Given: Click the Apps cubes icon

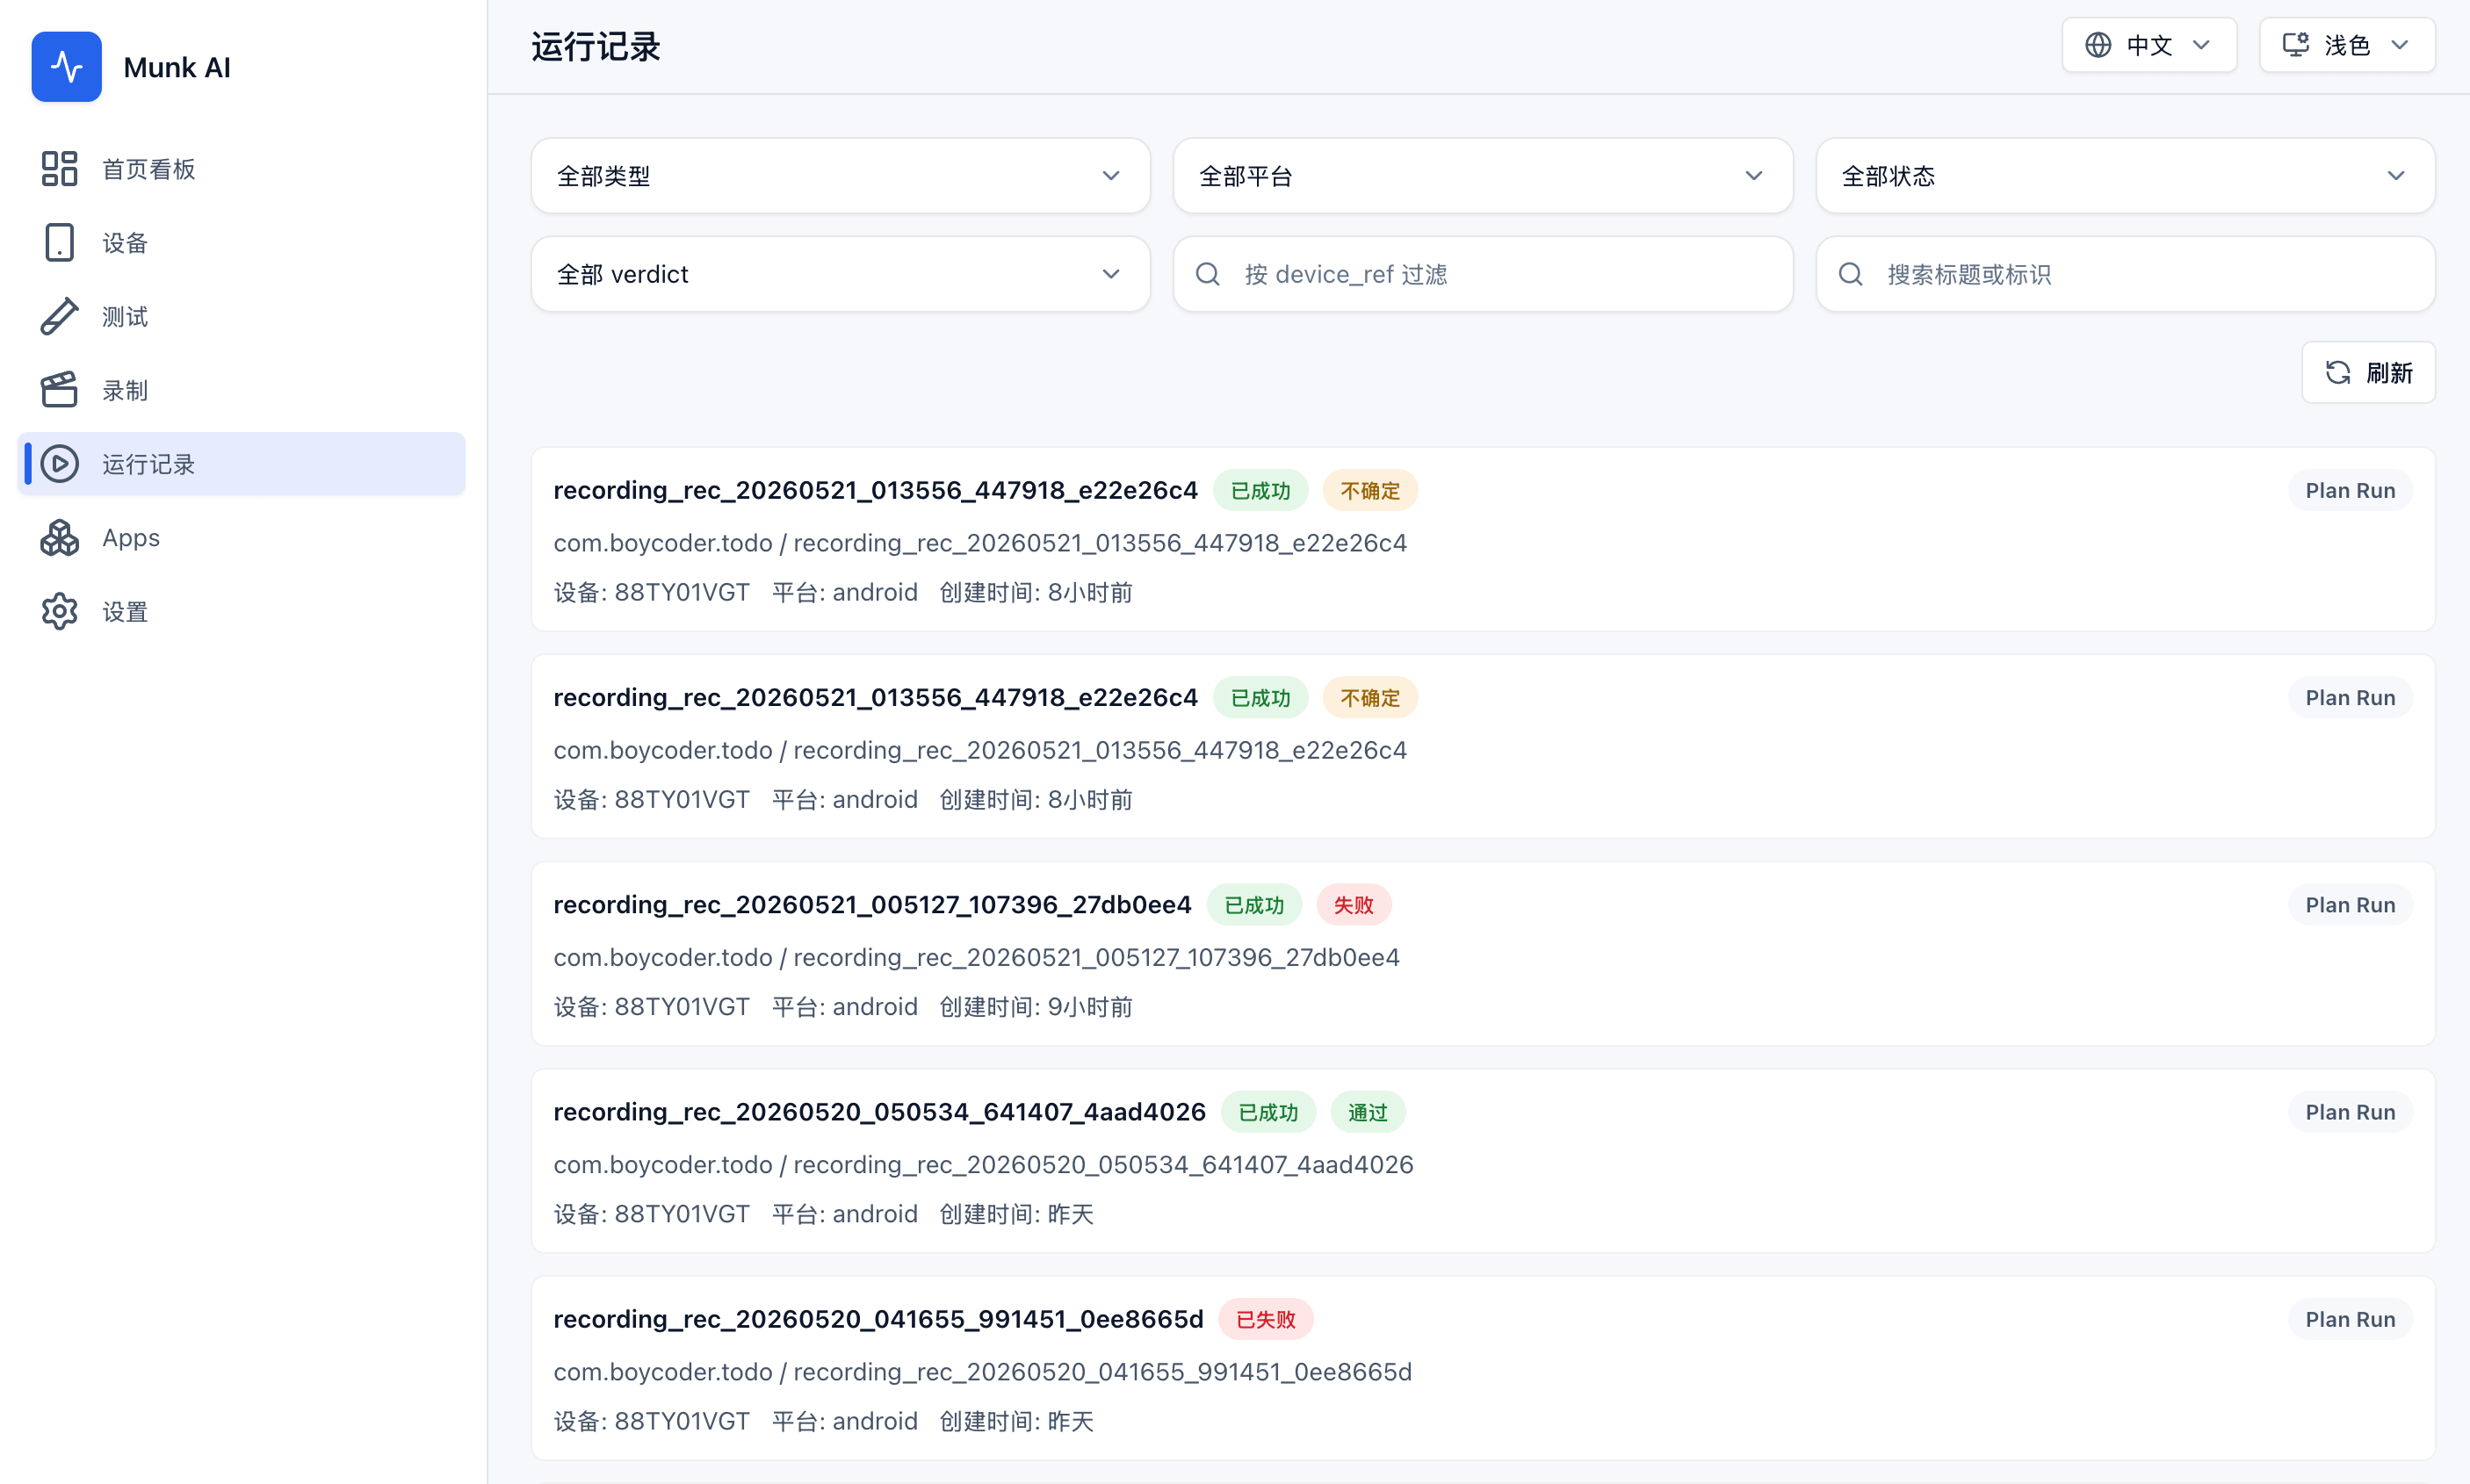Looking at the screenshot, I should [59, 538].
